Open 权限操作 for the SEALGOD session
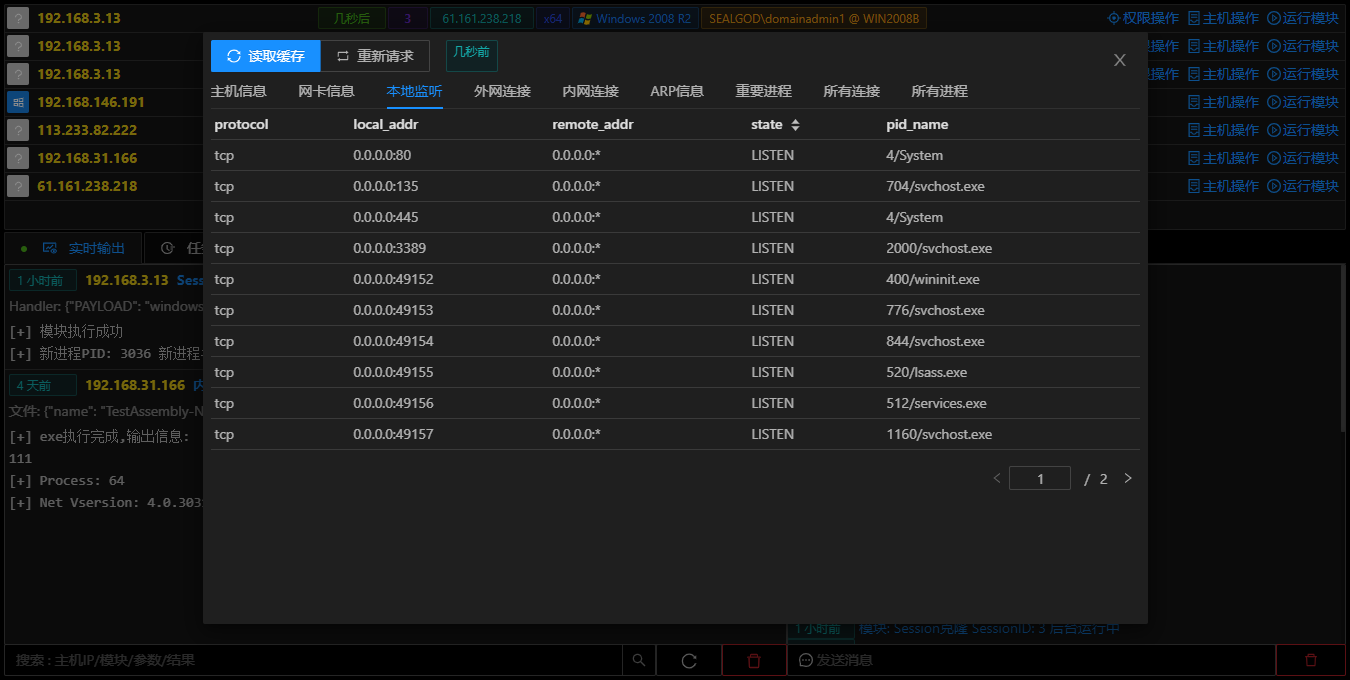 1143,18
